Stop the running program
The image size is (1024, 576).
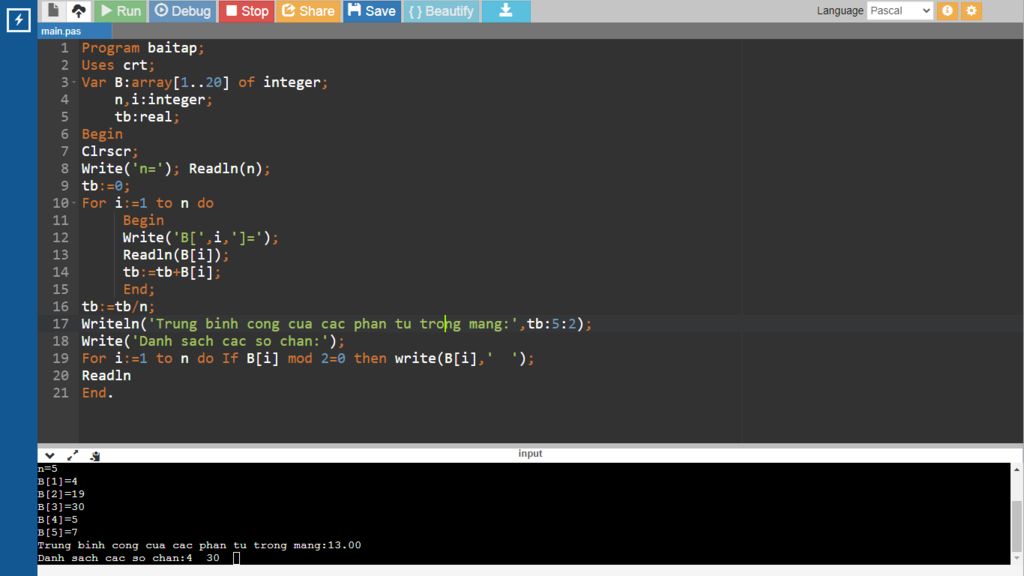point(246,10)
